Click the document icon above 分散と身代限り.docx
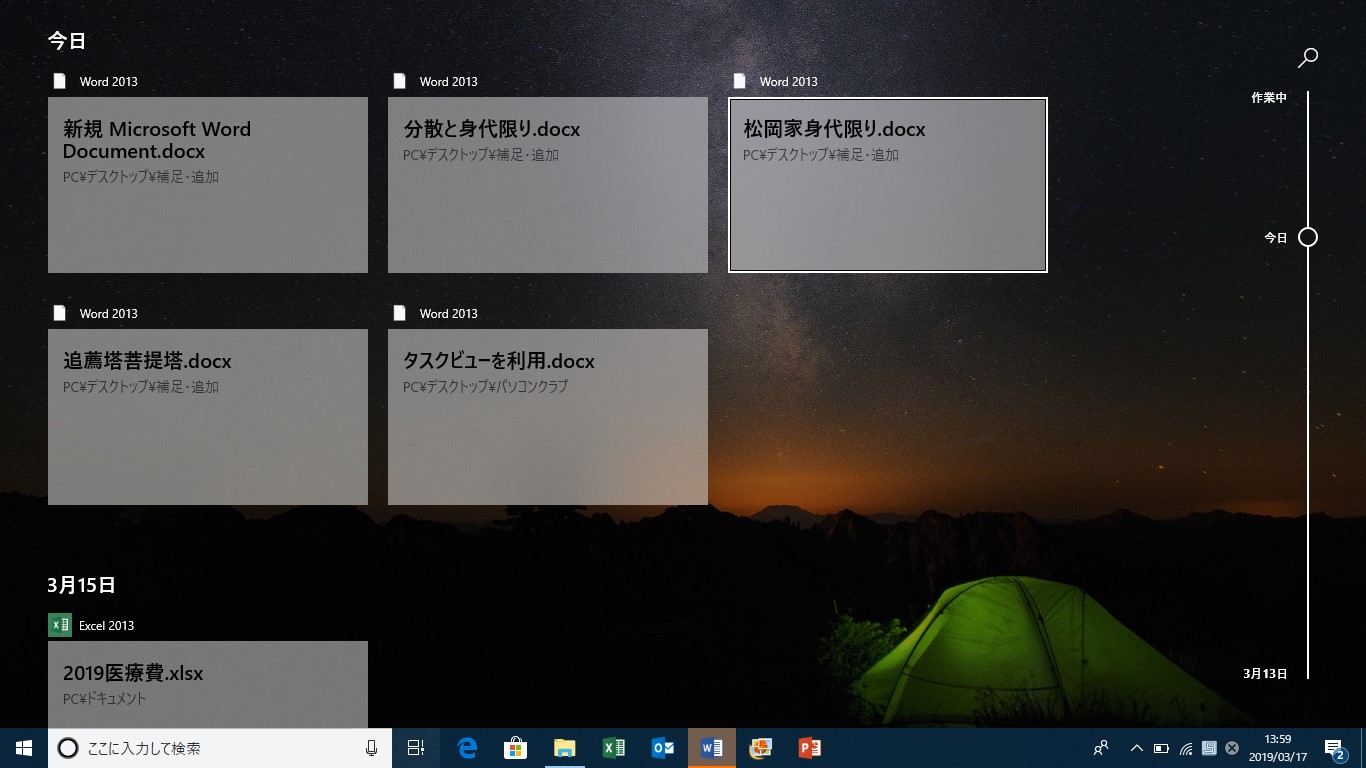The height and width of the screenshot is (768, 1366). 400,81
